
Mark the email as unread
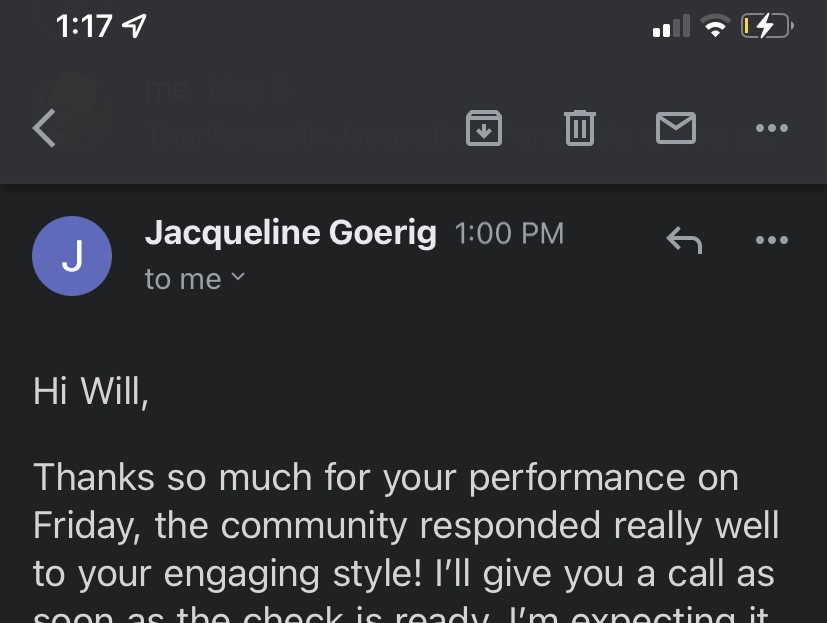(676, 127)
